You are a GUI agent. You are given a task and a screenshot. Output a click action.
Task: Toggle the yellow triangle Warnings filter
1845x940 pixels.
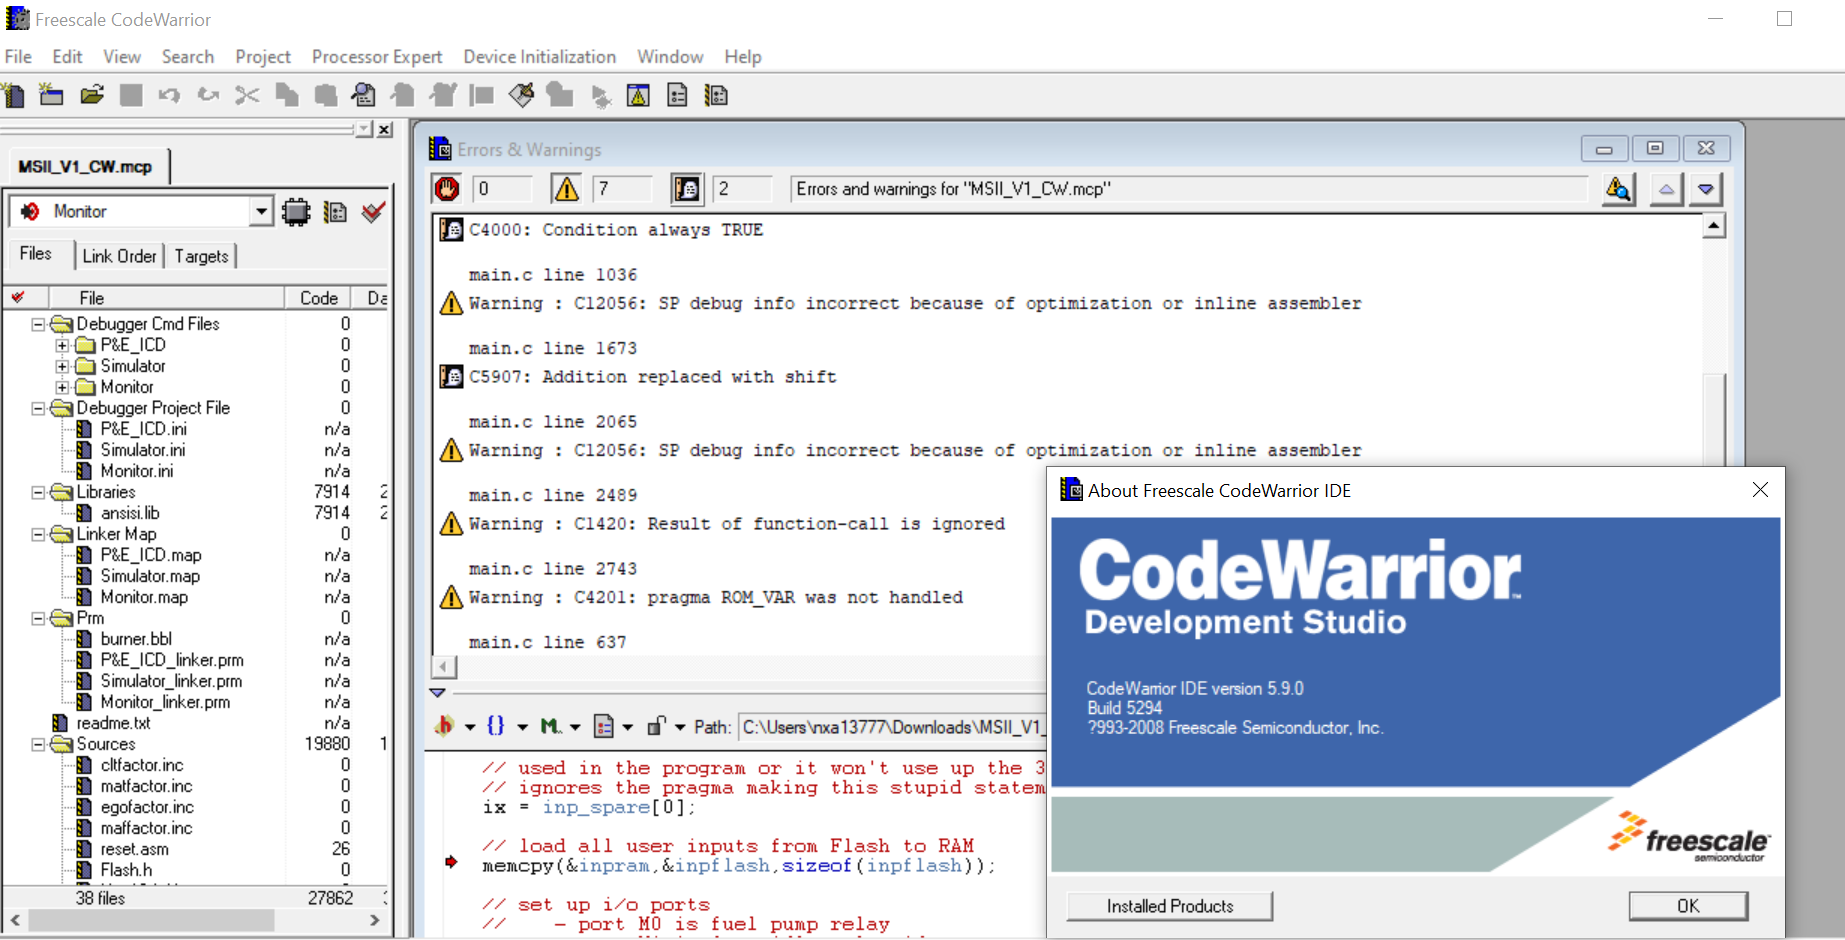(566, 188)
